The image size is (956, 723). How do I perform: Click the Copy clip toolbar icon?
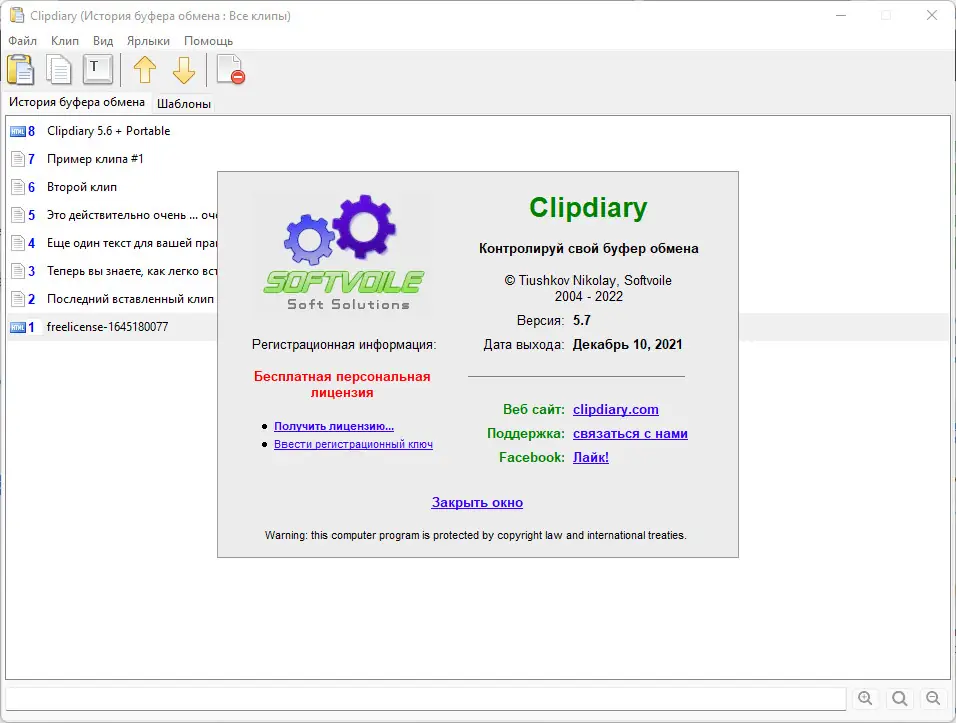click(59, 69)
